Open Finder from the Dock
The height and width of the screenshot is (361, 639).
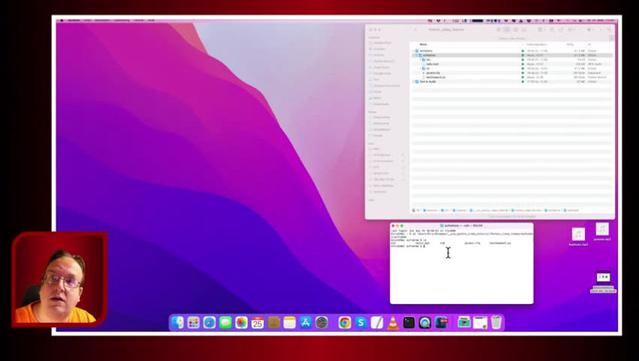click(x=177, y=323)
